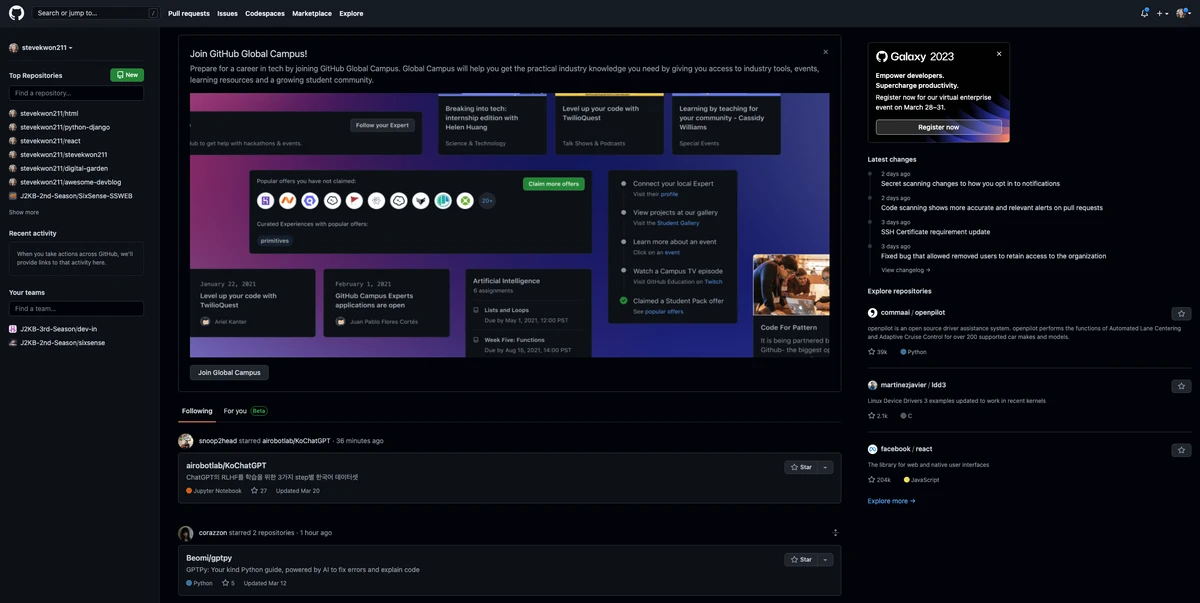Open the Beomi/gptpy repository title
The image size is (1200, 603).
point(209,558)
